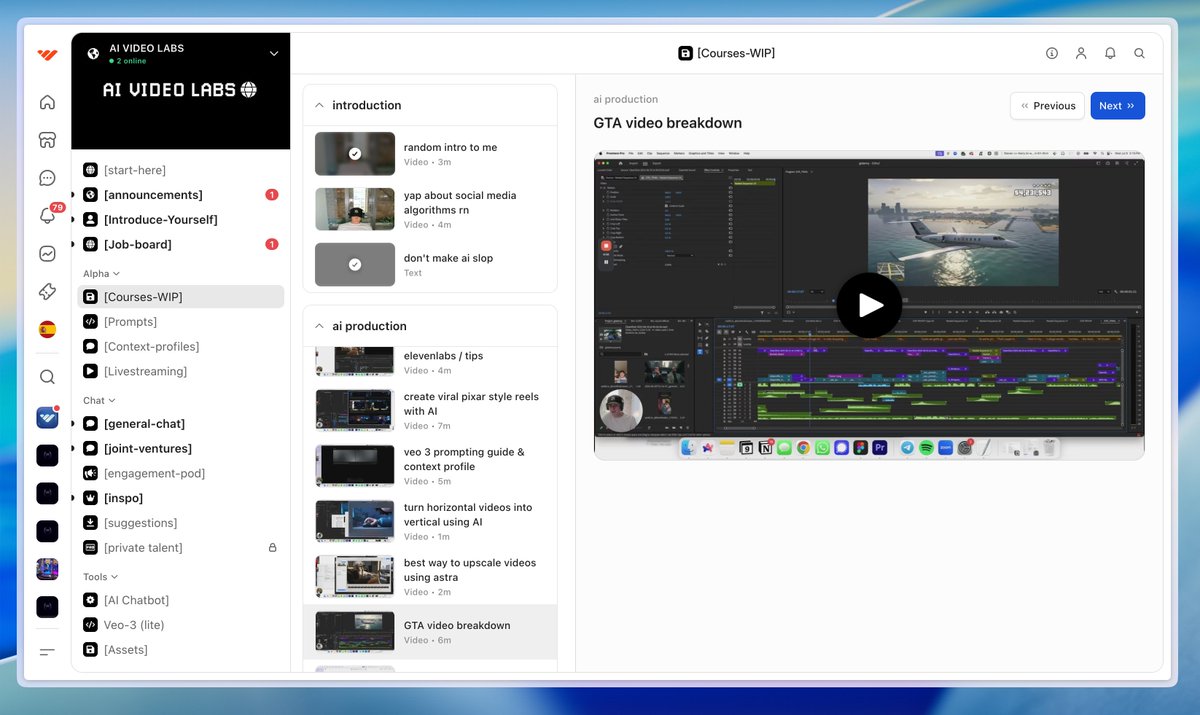1200x715 pixels.
Task: Open the [general-chat] channel
Action: [x=180, y=424]
